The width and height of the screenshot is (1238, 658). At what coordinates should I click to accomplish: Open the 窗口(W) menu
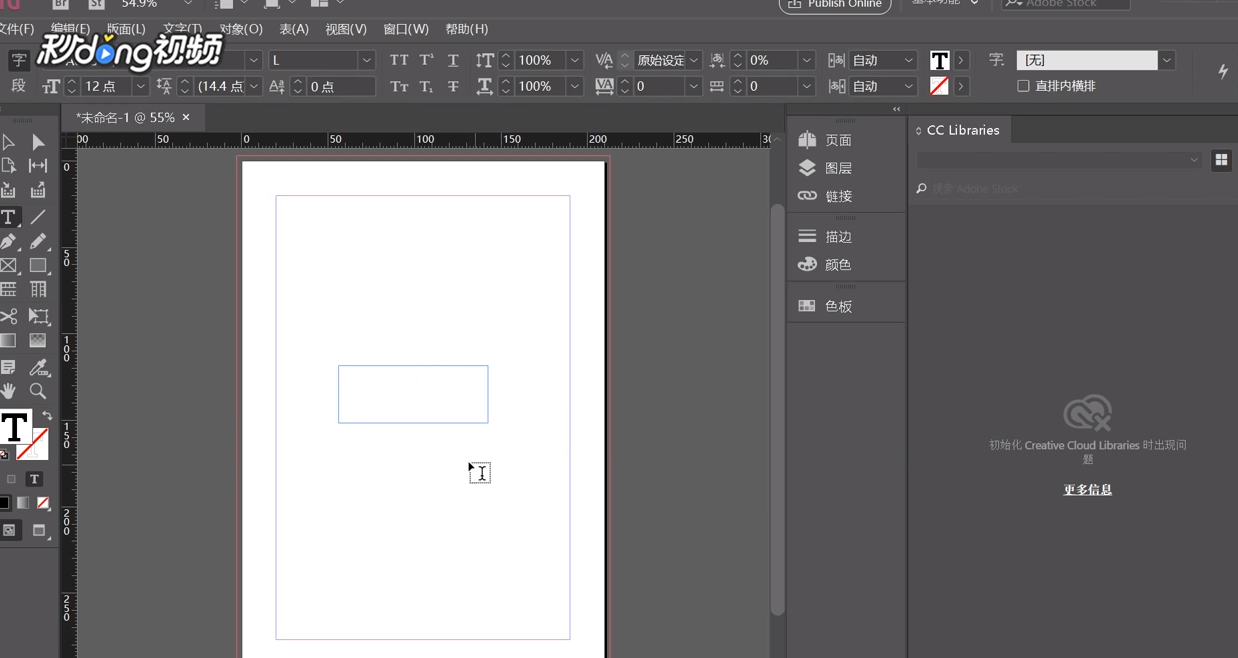[406, 30]
